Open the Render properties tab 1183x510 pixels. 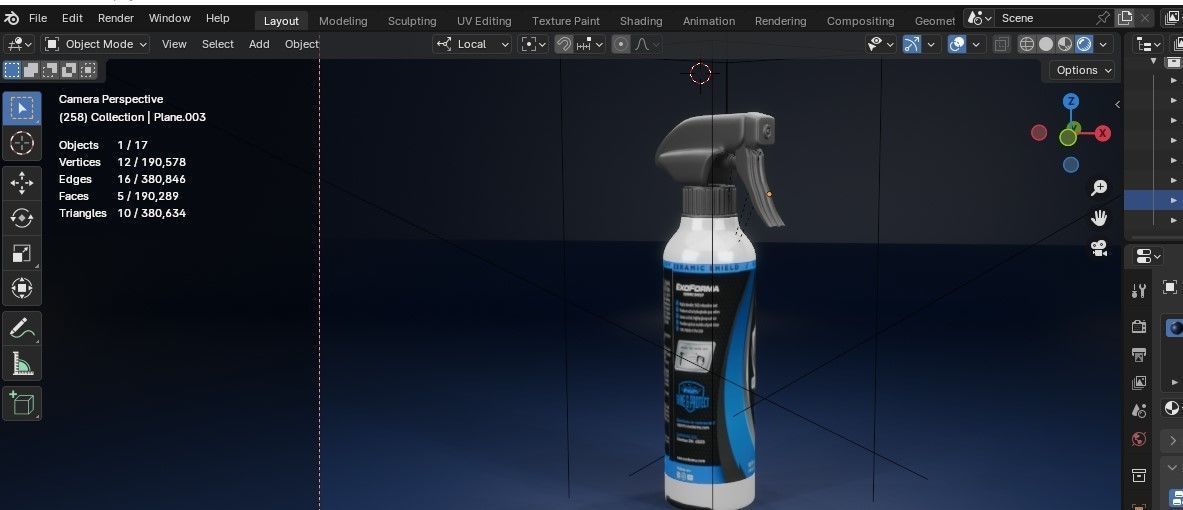click(1139, 326)
